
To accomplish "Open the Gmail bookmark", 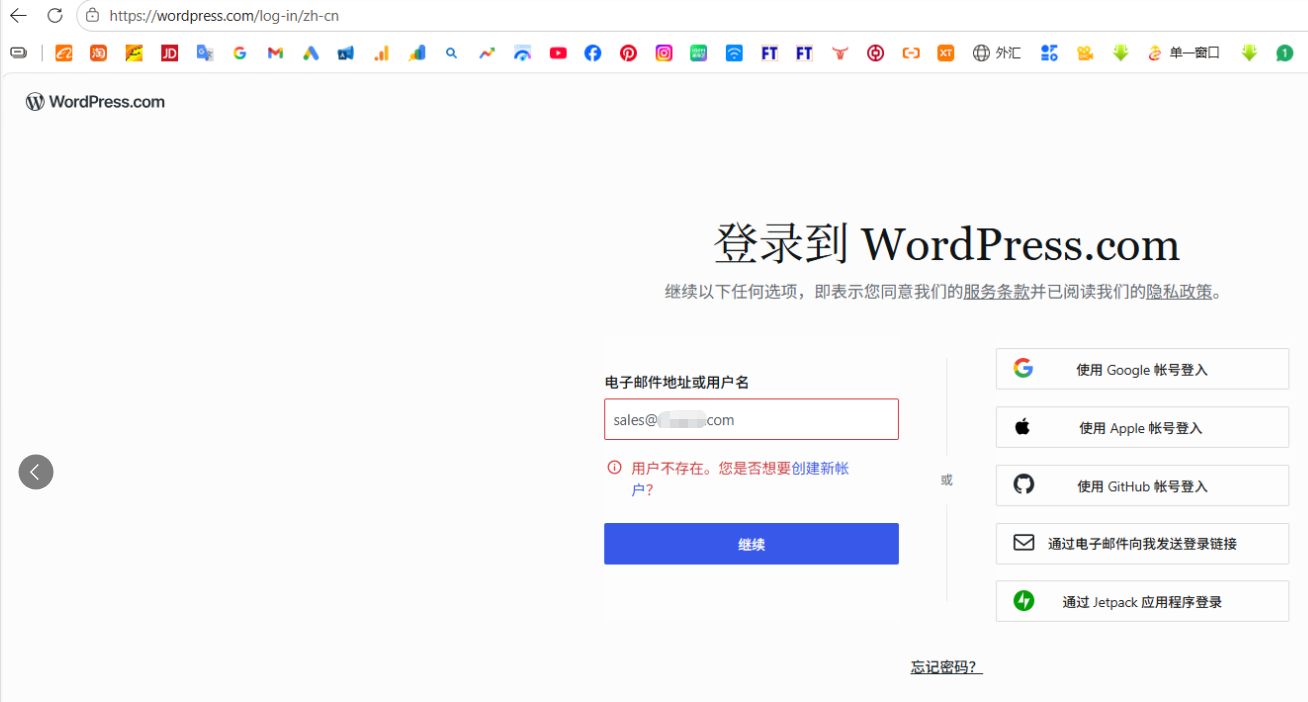I will [275, 53].
